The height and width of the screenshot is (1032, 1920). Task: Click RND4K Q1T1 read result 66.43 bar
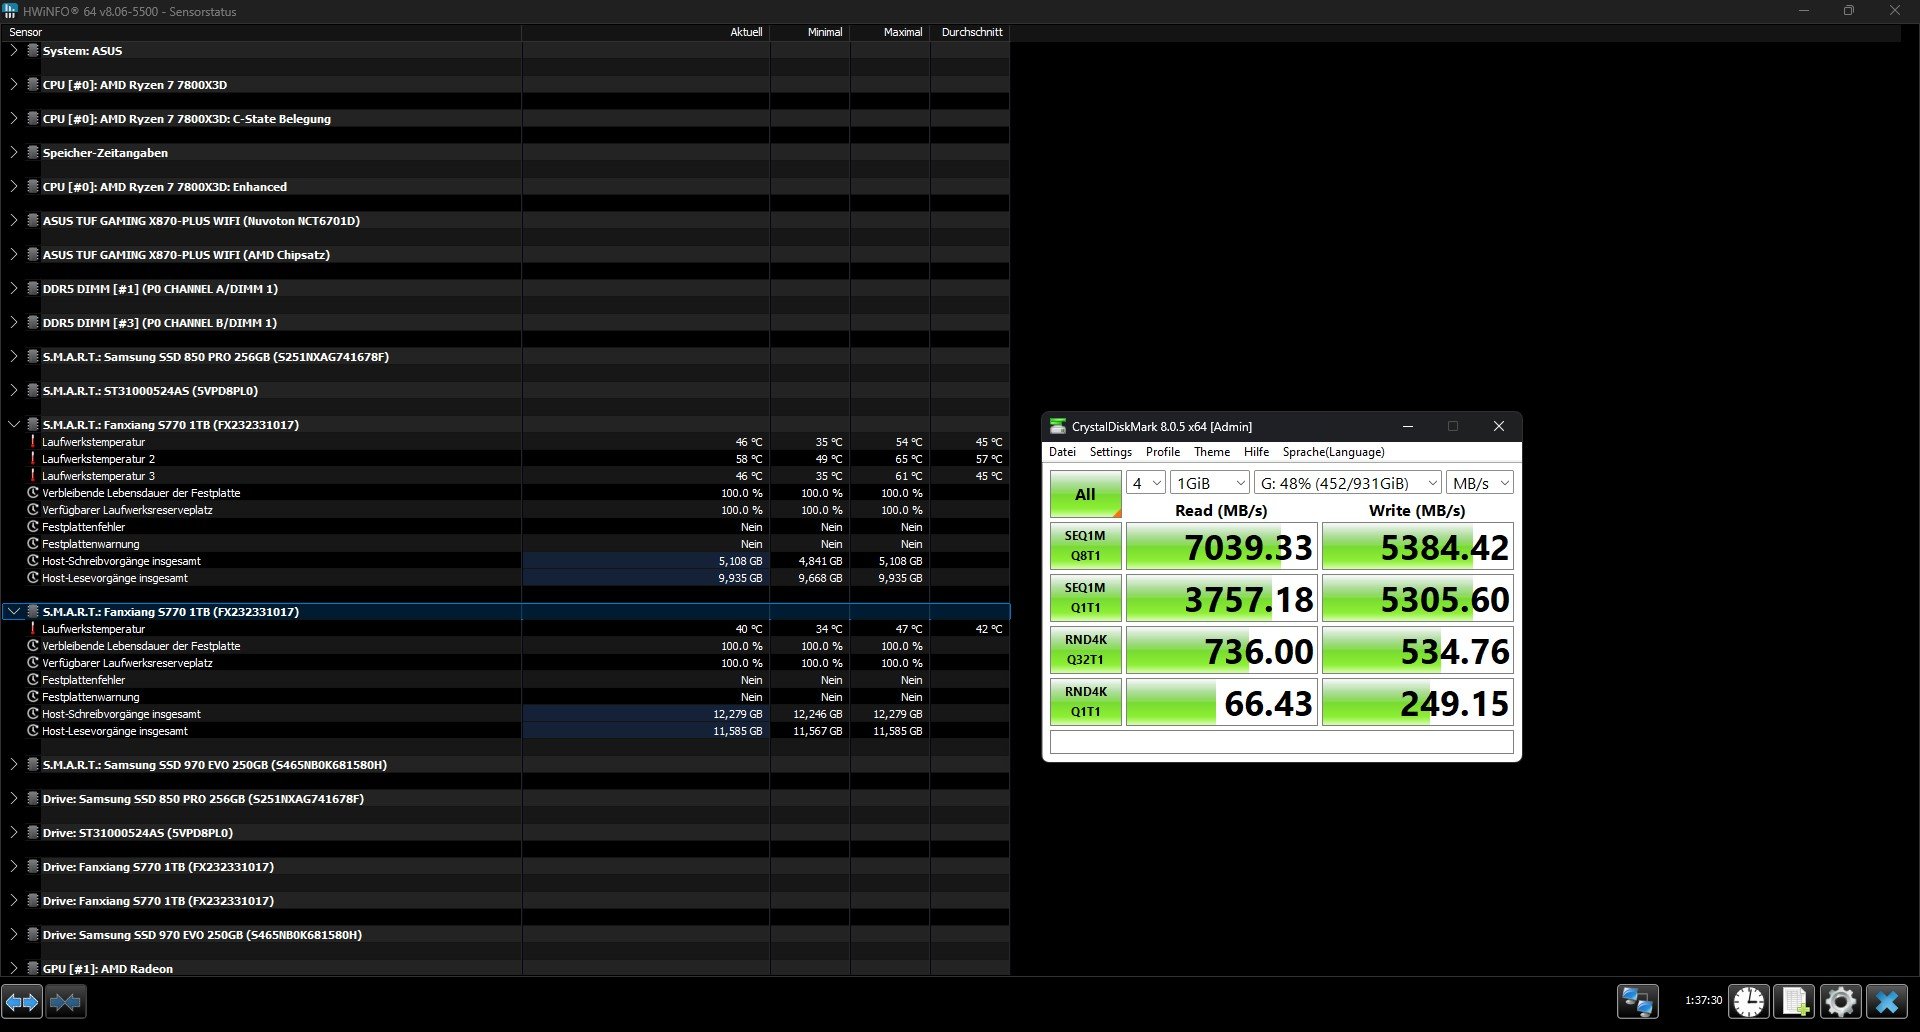pyautogui.click(x=1221, y=702)
